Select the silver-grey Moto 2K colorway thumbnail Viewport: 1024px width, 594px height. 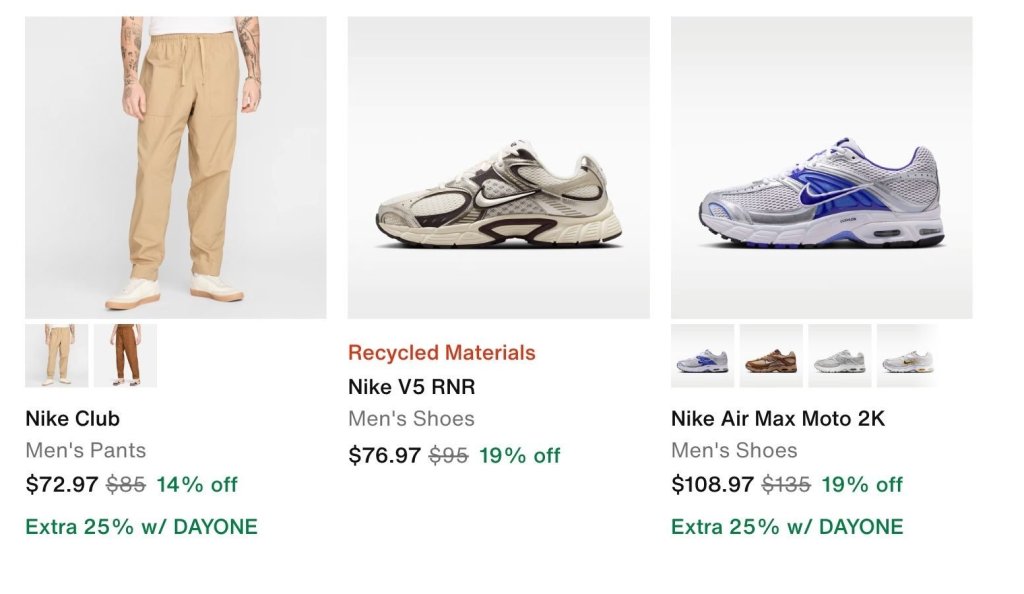click(x=840, y=356)
